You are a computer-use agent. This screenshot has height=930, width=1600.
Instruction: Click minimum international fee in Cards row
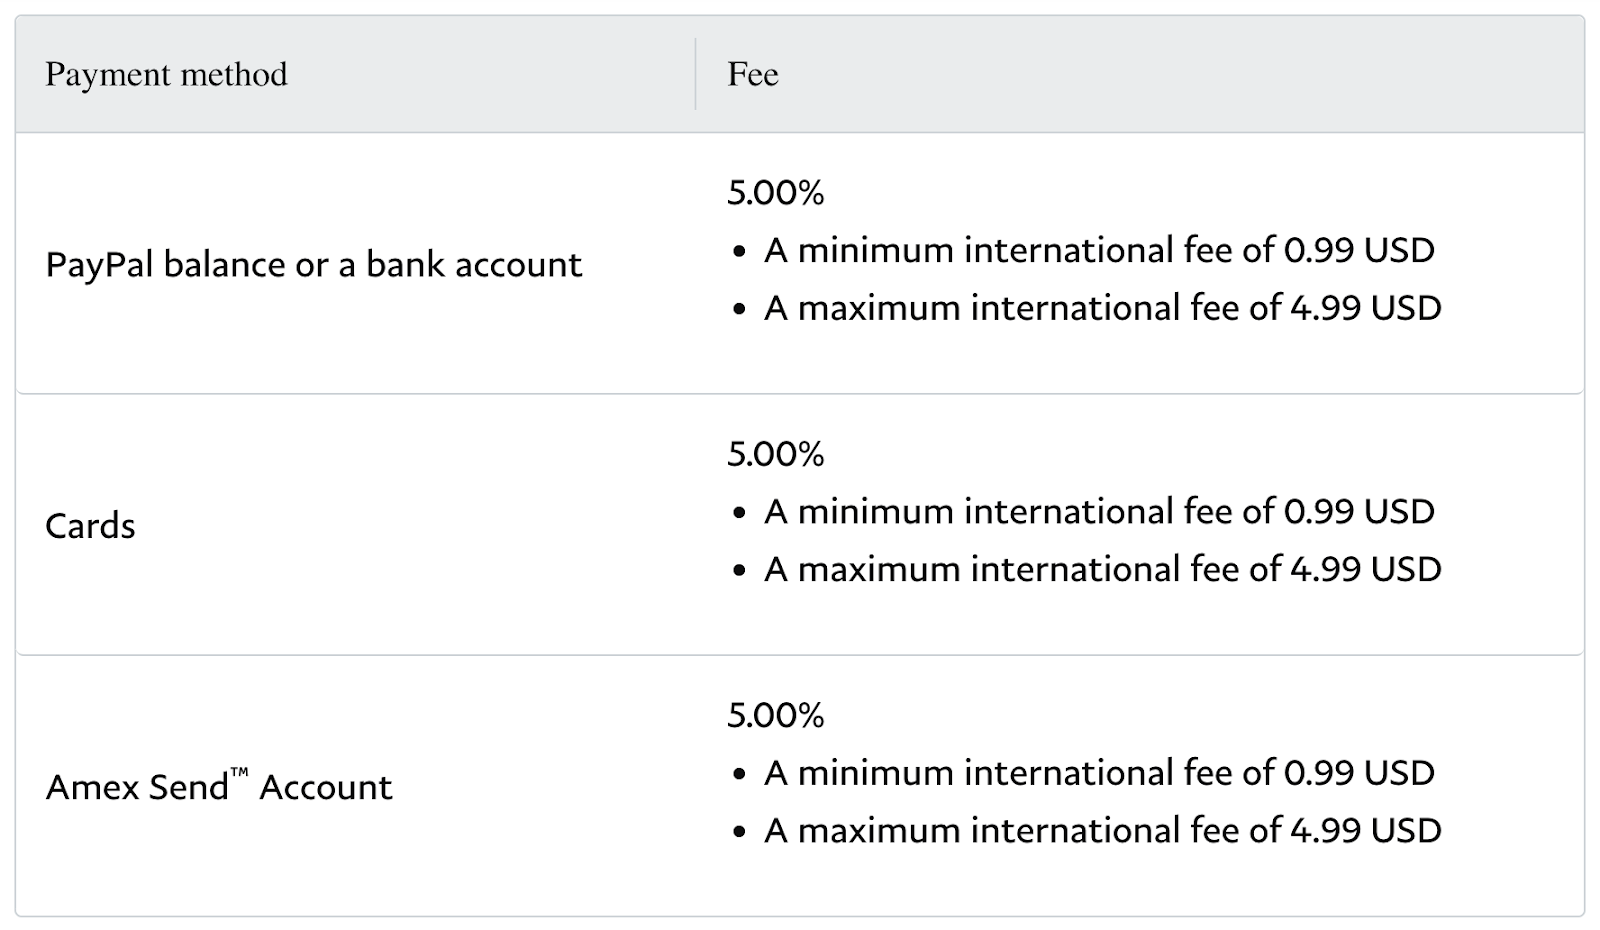pyautogui.click(x=1100, y=512)
